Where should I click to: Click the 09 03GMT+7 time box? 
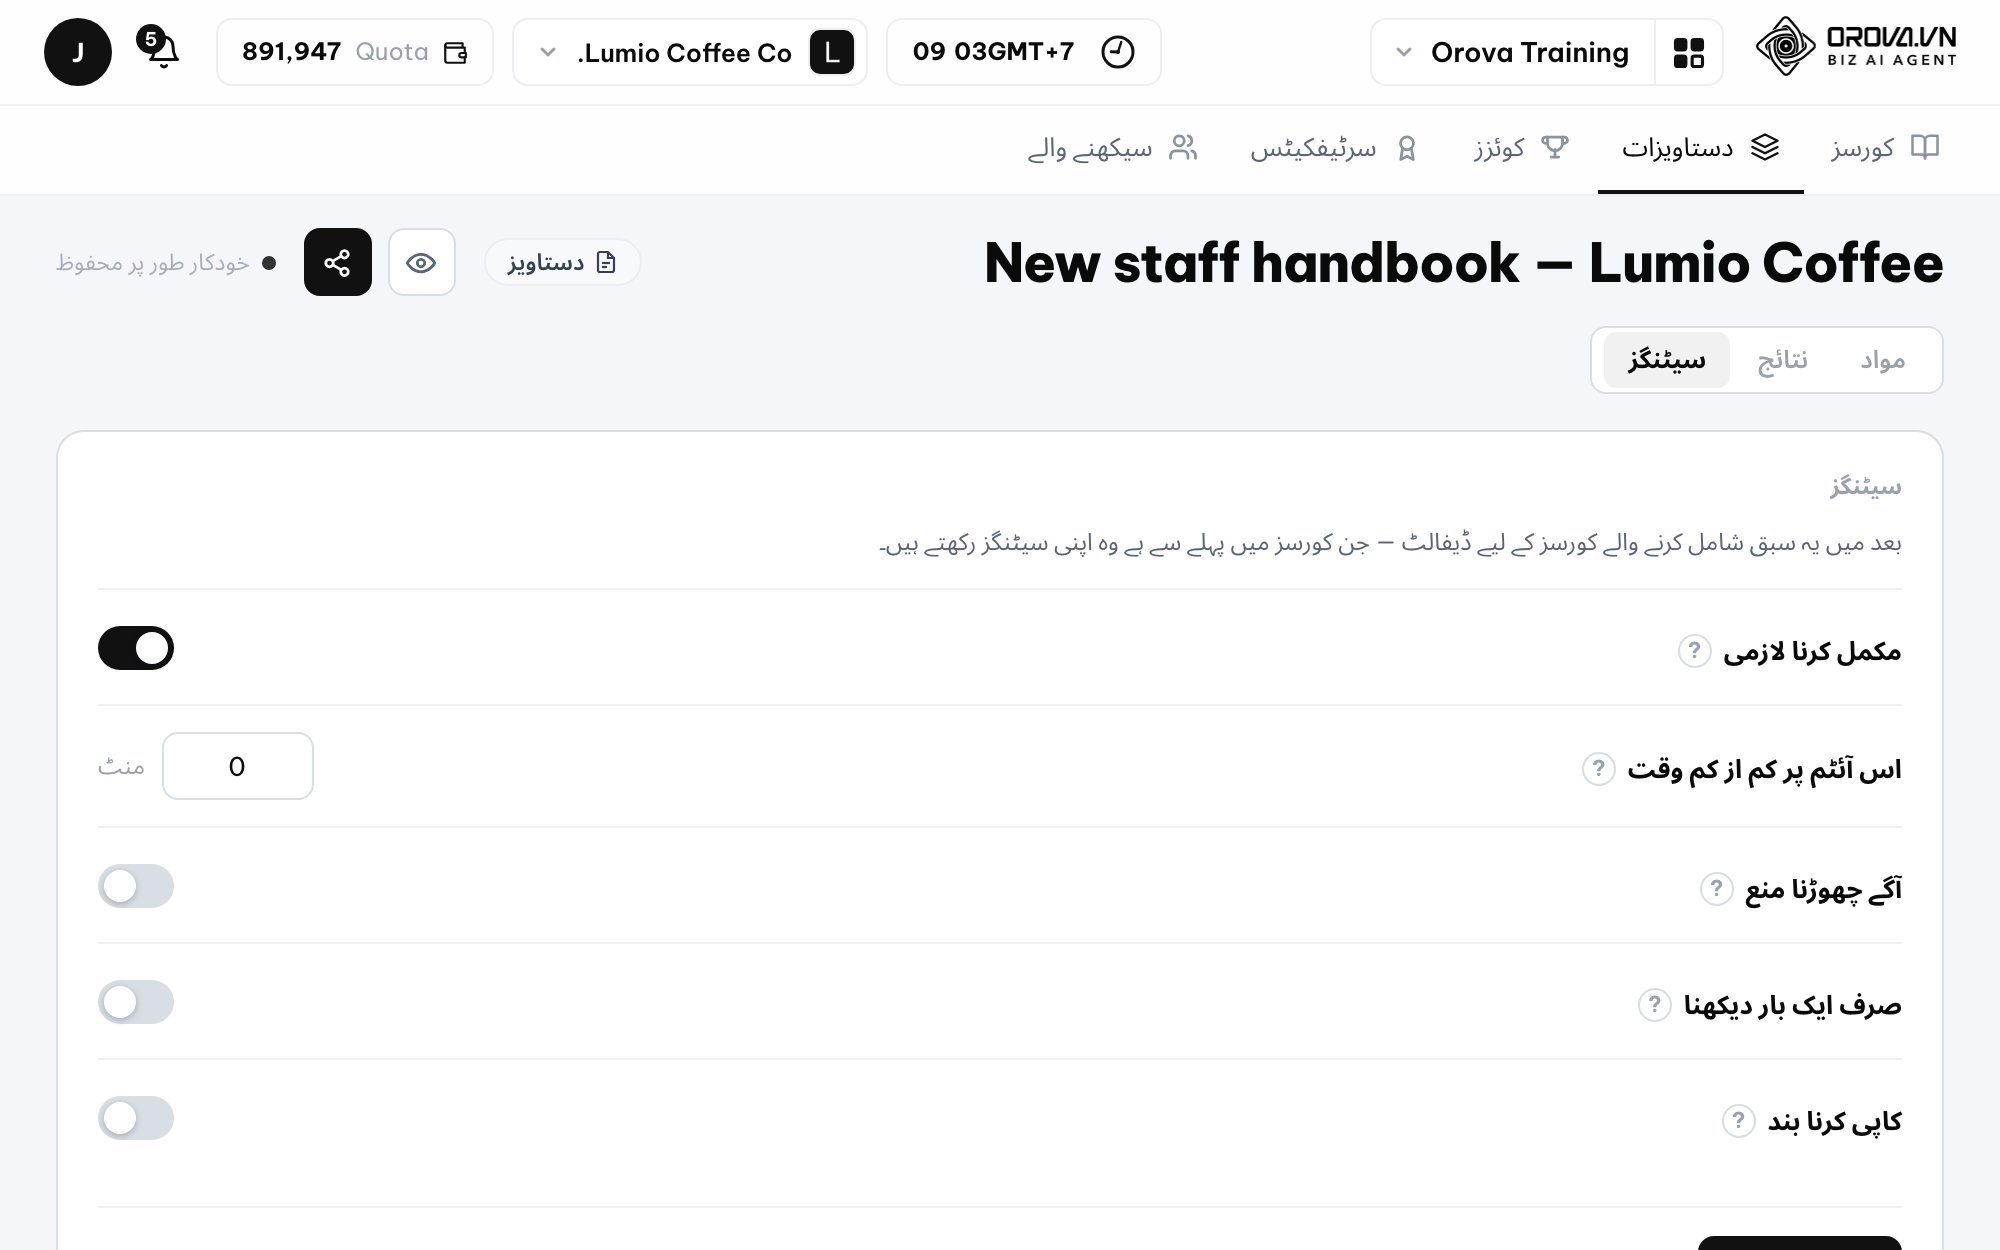coord(1024,52)
